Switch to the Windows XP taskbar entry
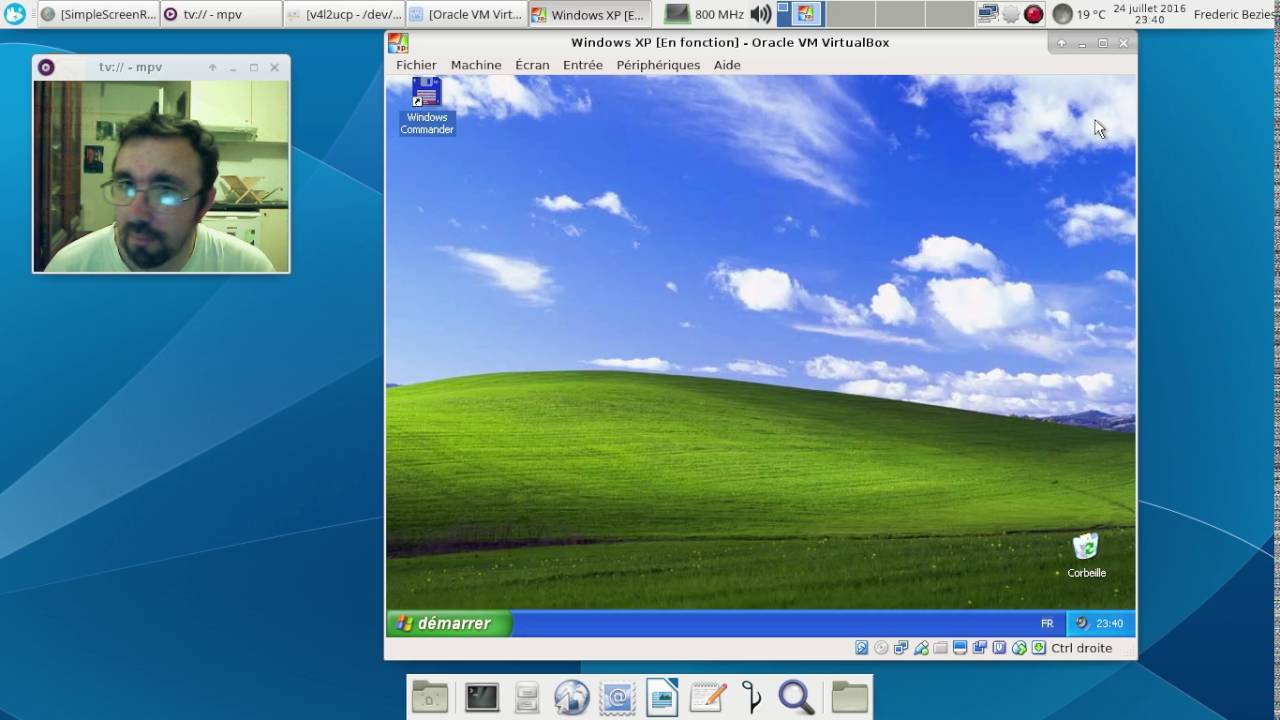The height and width of the screenshot is (720, 1280). (x=589, y=14)
